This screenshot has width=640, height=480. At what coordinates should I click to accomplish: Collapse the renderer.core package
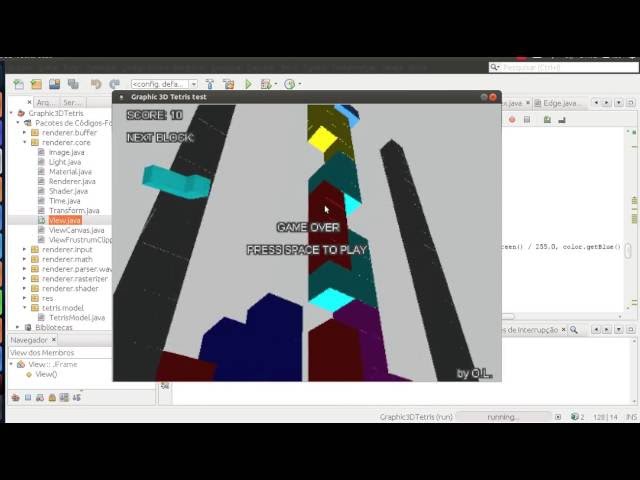point(24,142)
